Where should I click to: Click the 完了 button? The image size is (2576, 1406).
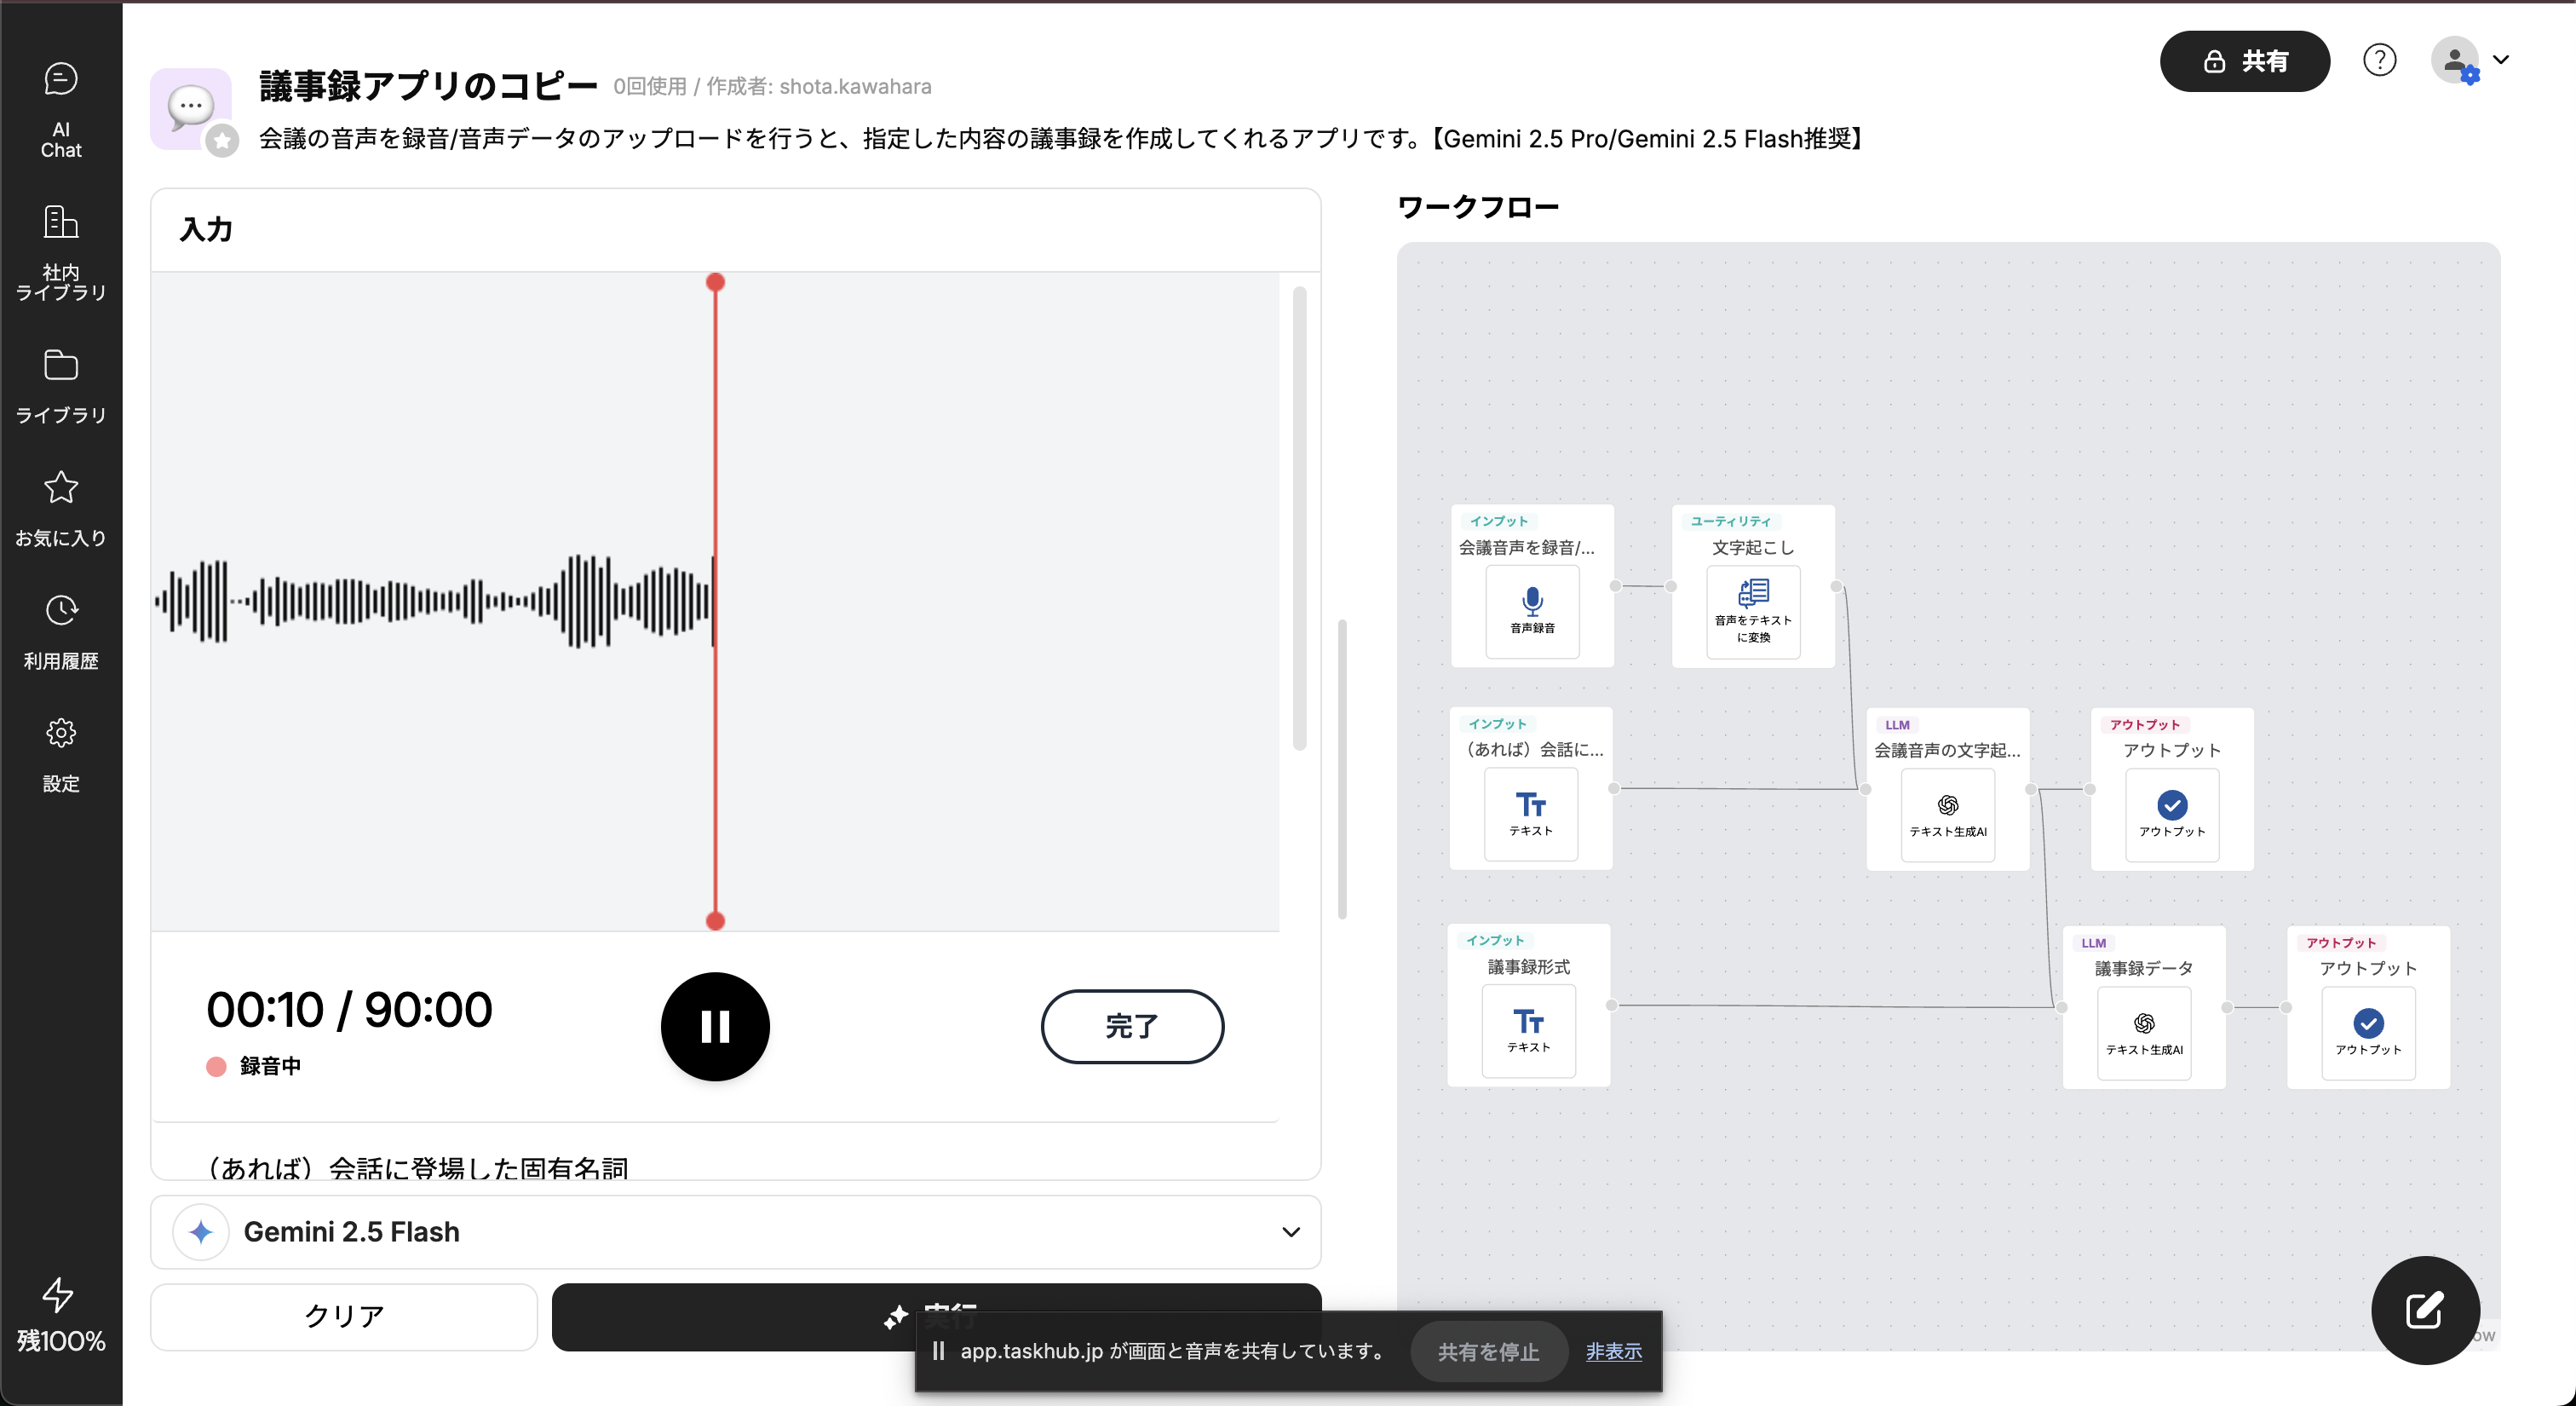point(1131,1026)
